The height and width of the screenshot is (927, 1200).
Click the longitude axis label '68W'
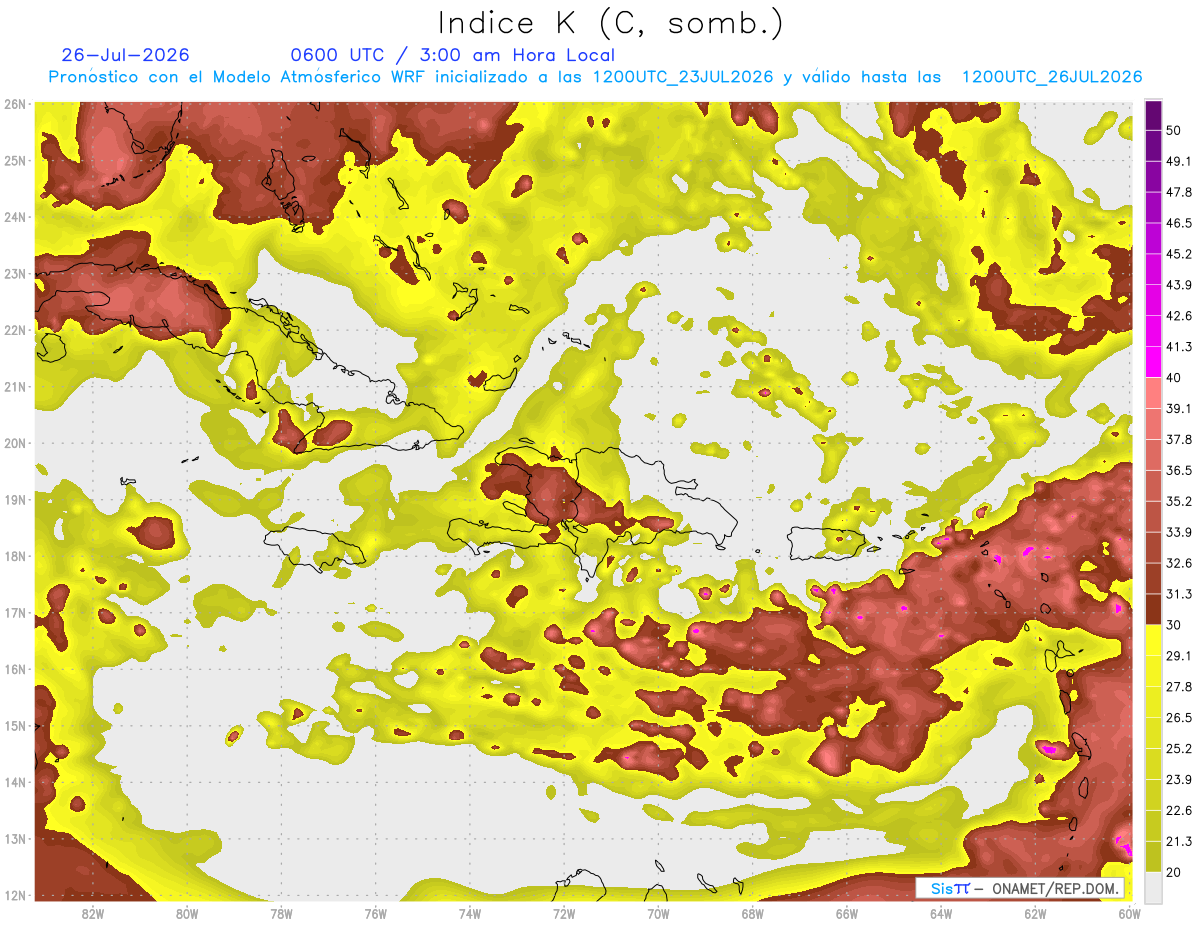click(752, 914)
